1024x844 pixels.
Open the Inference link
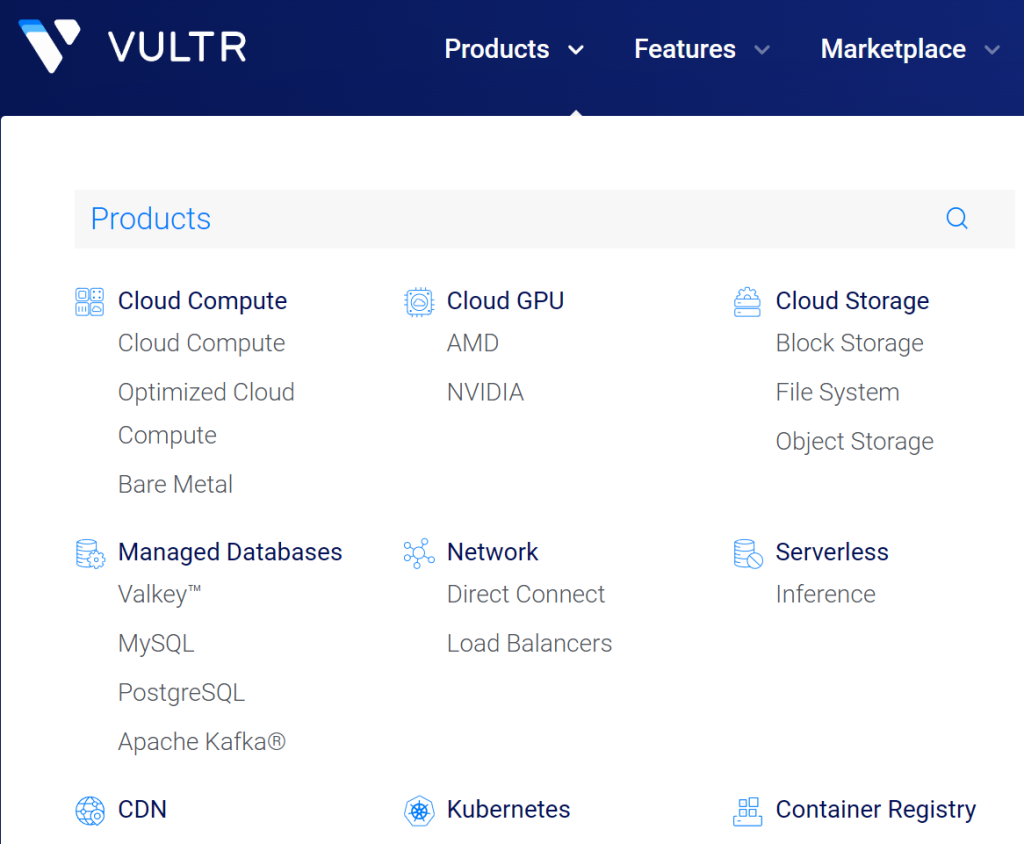825,594
